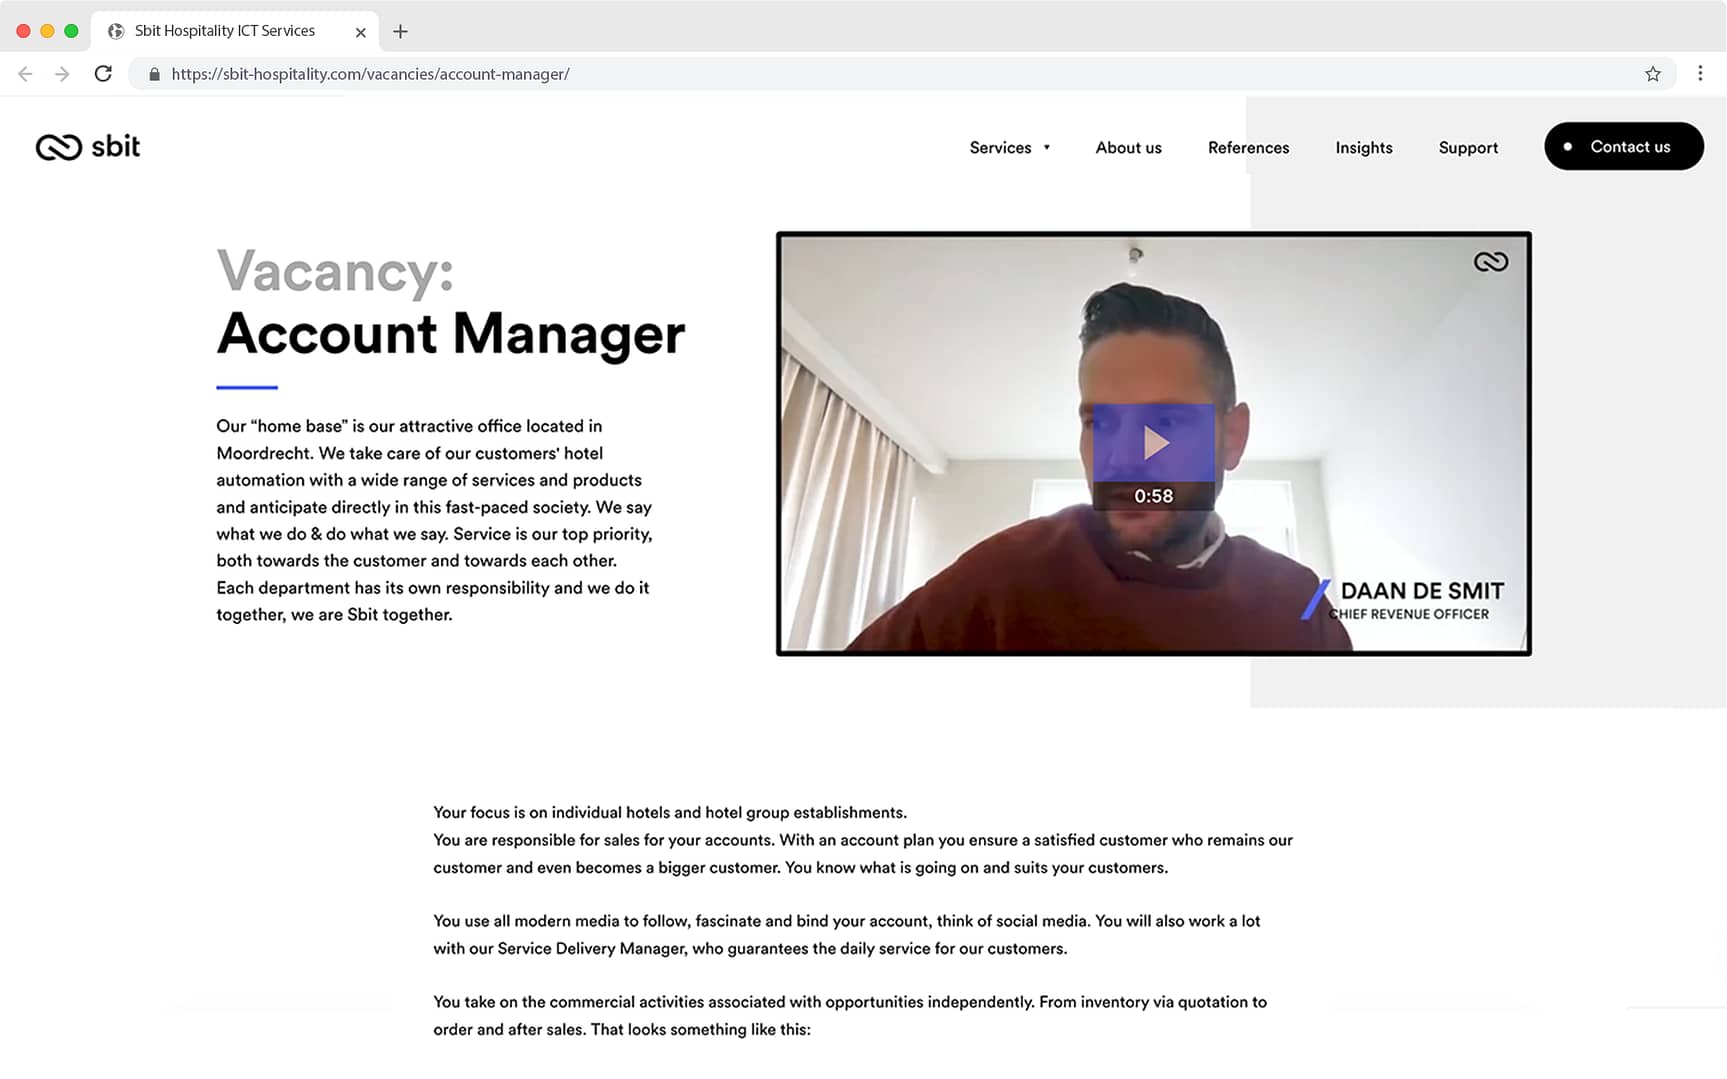Select the Sbit Hospitality ICT Services tab
This screenshot has height=1079, width=1727.
coord(235,31)
